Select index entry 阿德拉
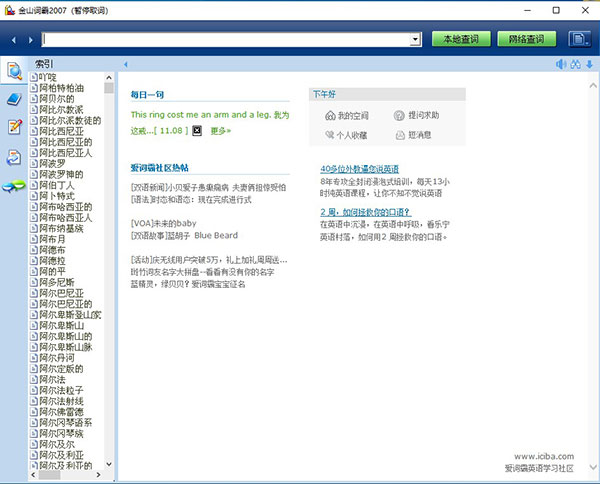Screen dimensions: 600x484 (x=52, y=261)
